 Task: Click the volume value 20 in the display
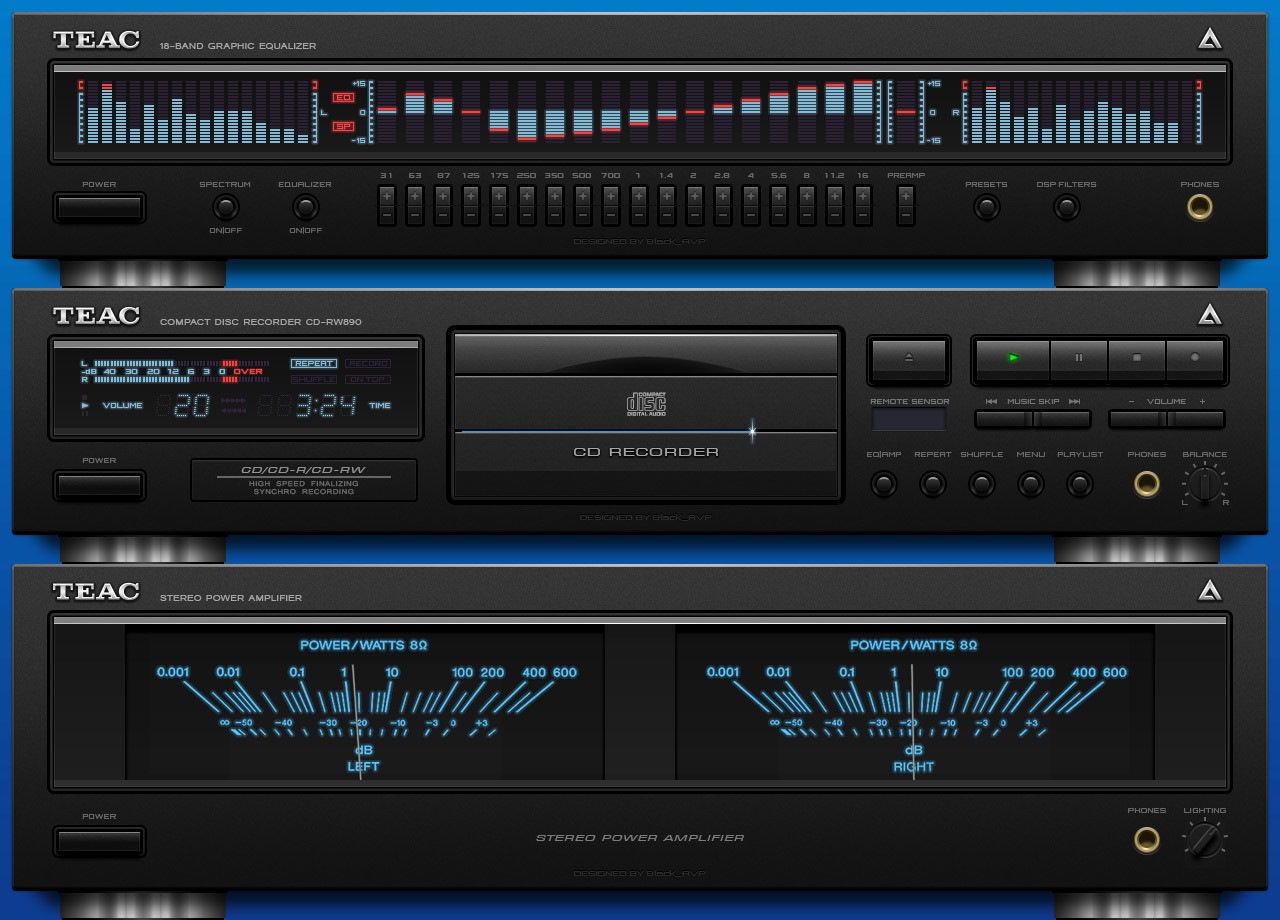coord(192,405)
